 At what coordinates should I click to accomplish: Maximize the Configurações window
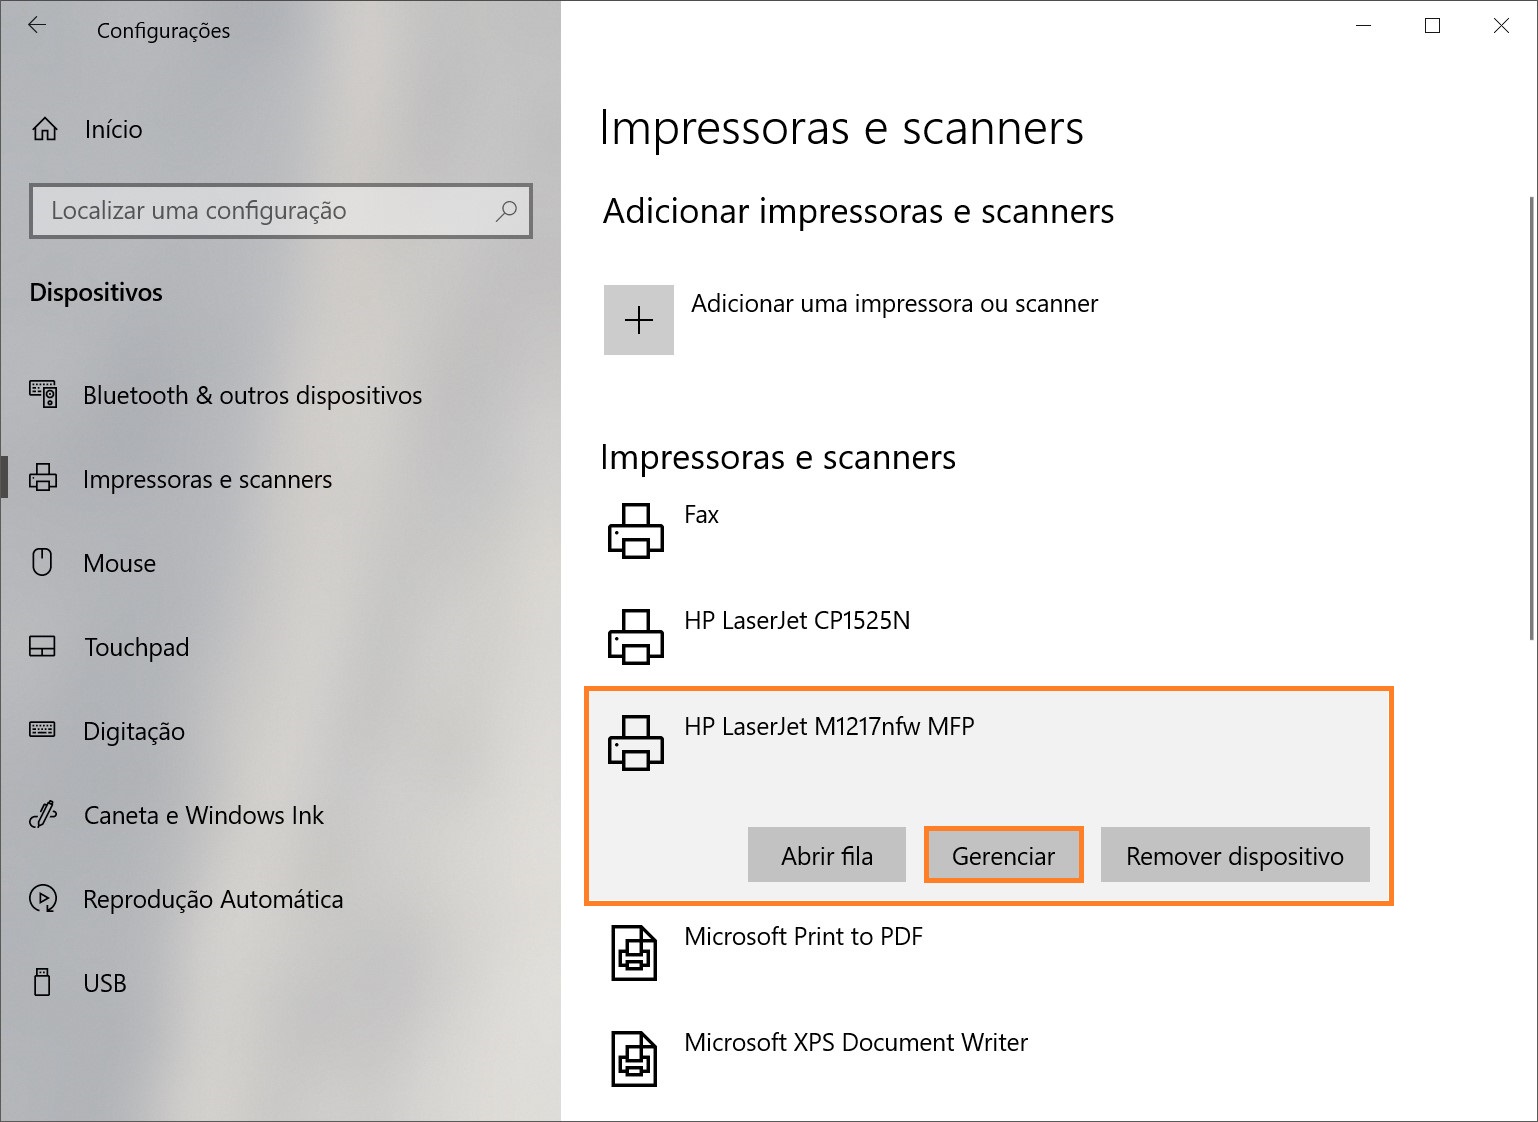1432,26
